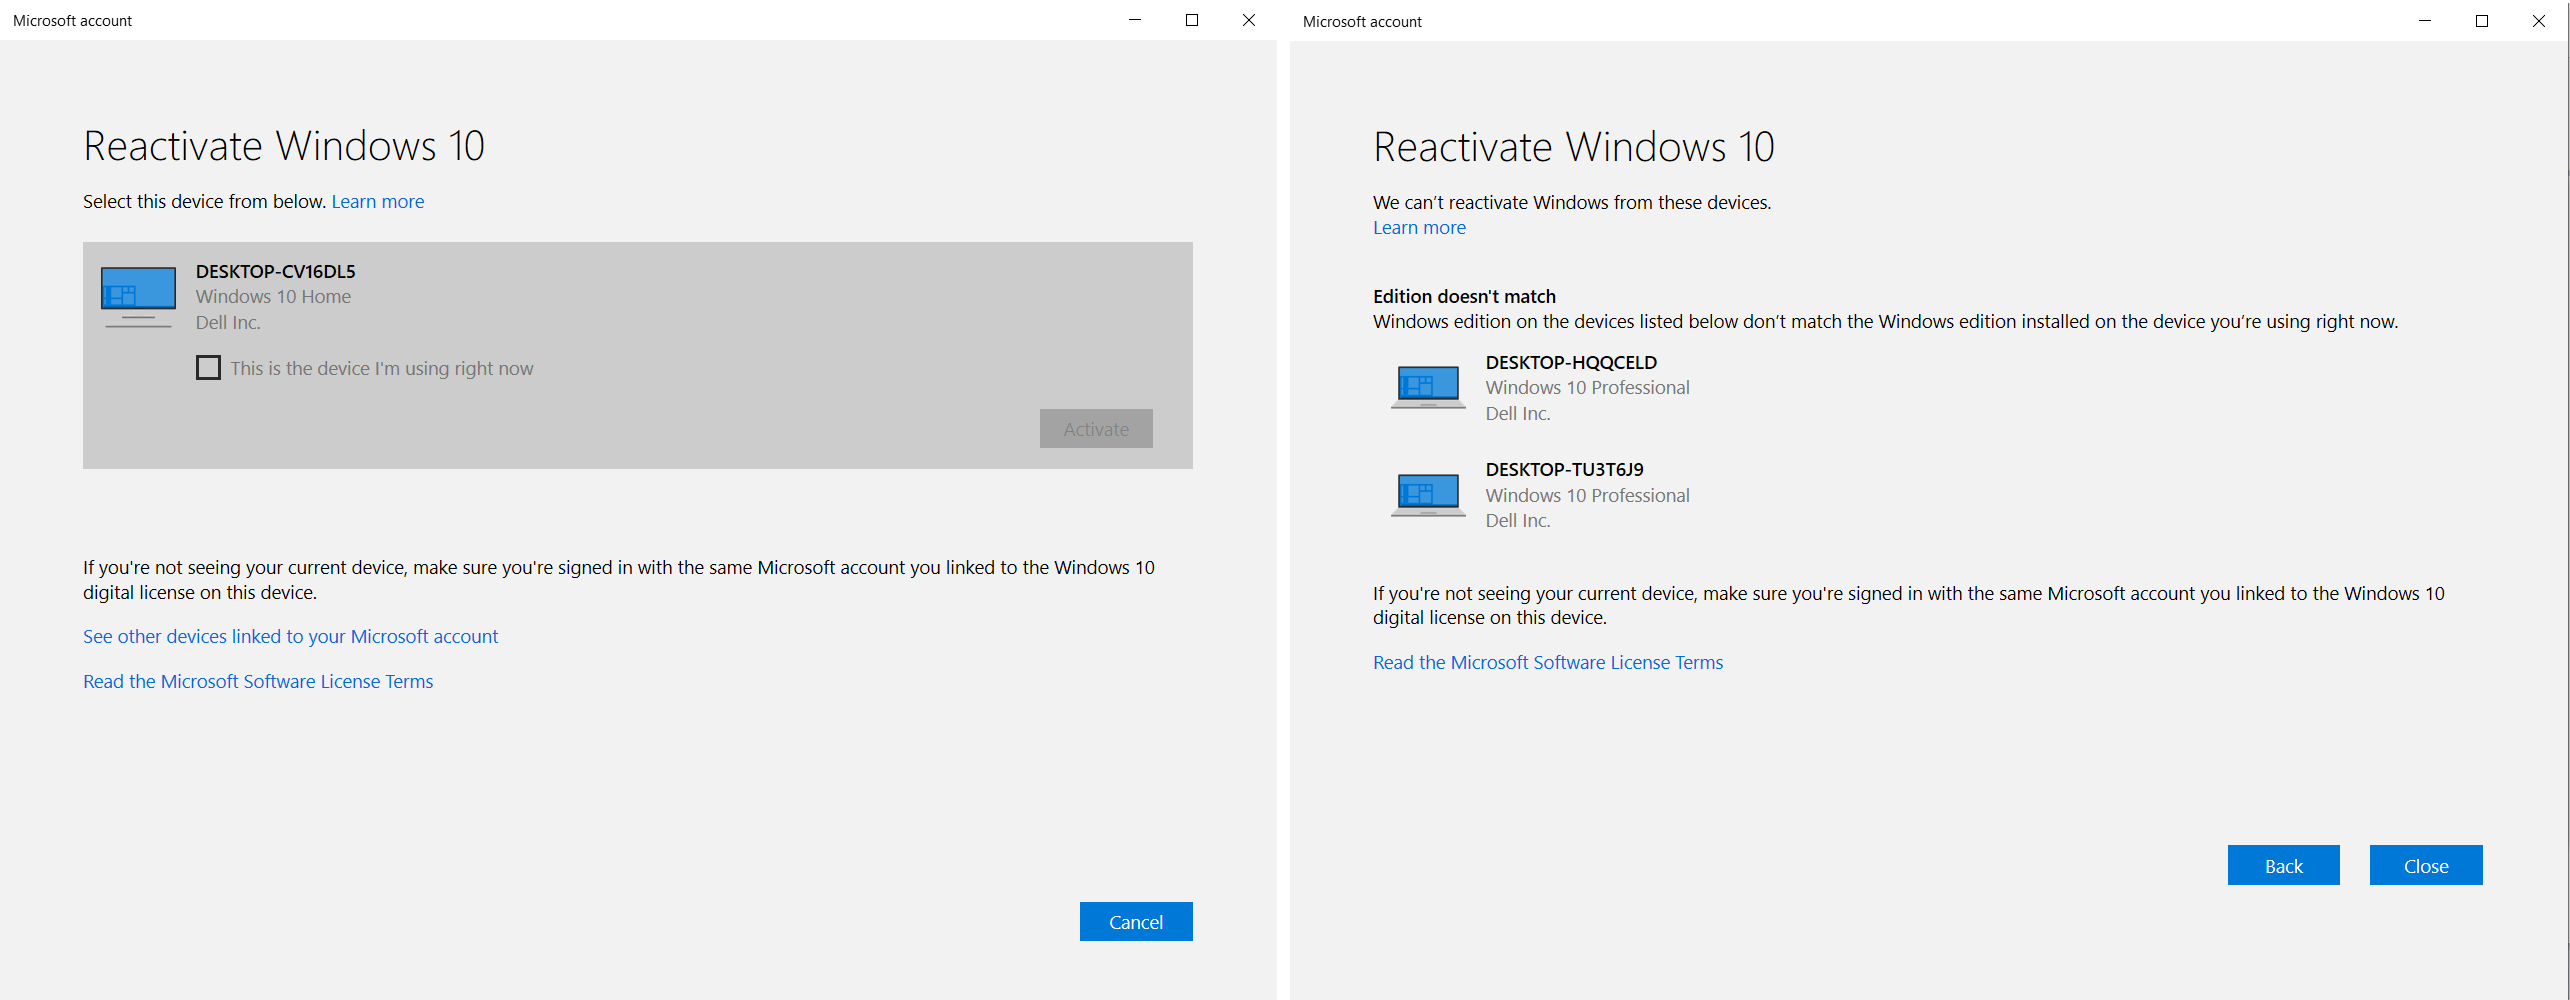Screen dimensions: 2570x1000
Task: Minimize the right Microsoft account window
Action: [2425, 21]
